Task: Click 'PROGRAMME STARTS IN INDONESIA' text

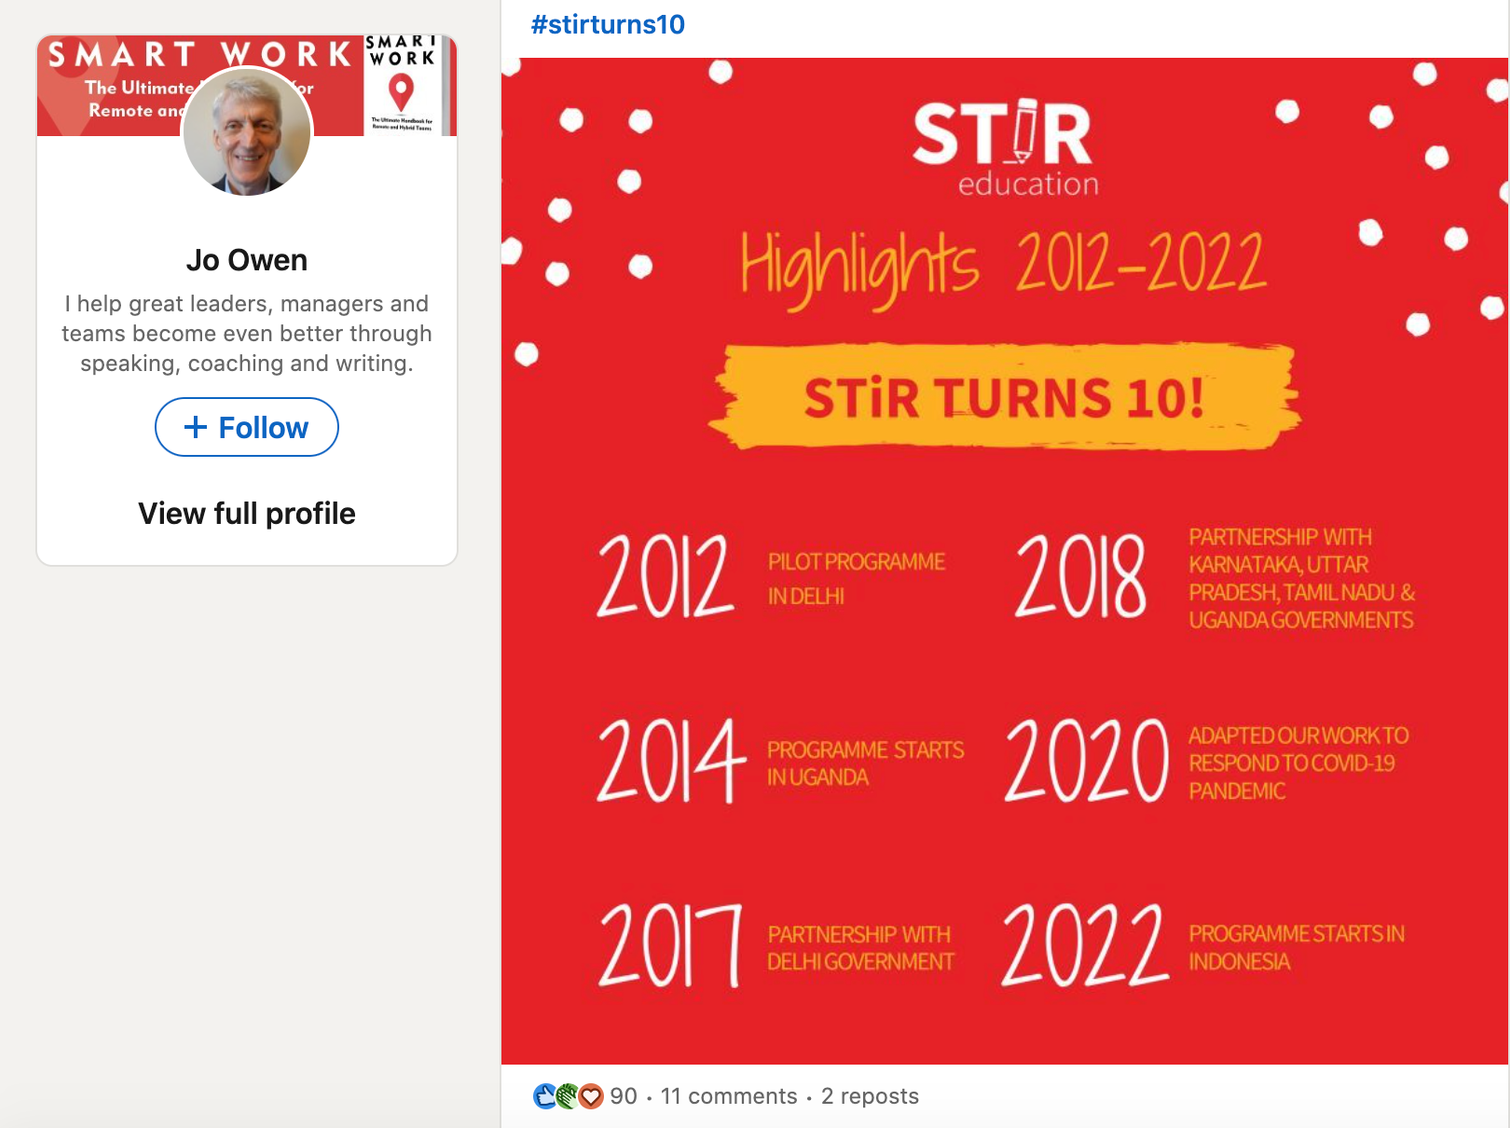Action: [1296, 947]
